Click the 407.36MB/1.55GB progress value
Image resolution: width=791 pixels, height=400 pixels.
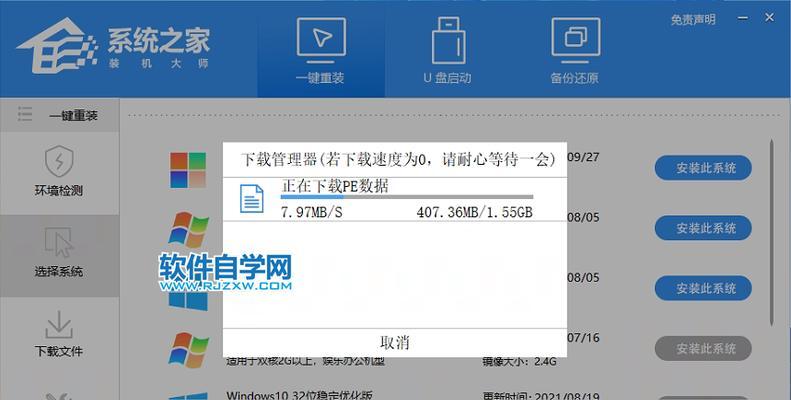click(475, 212)
